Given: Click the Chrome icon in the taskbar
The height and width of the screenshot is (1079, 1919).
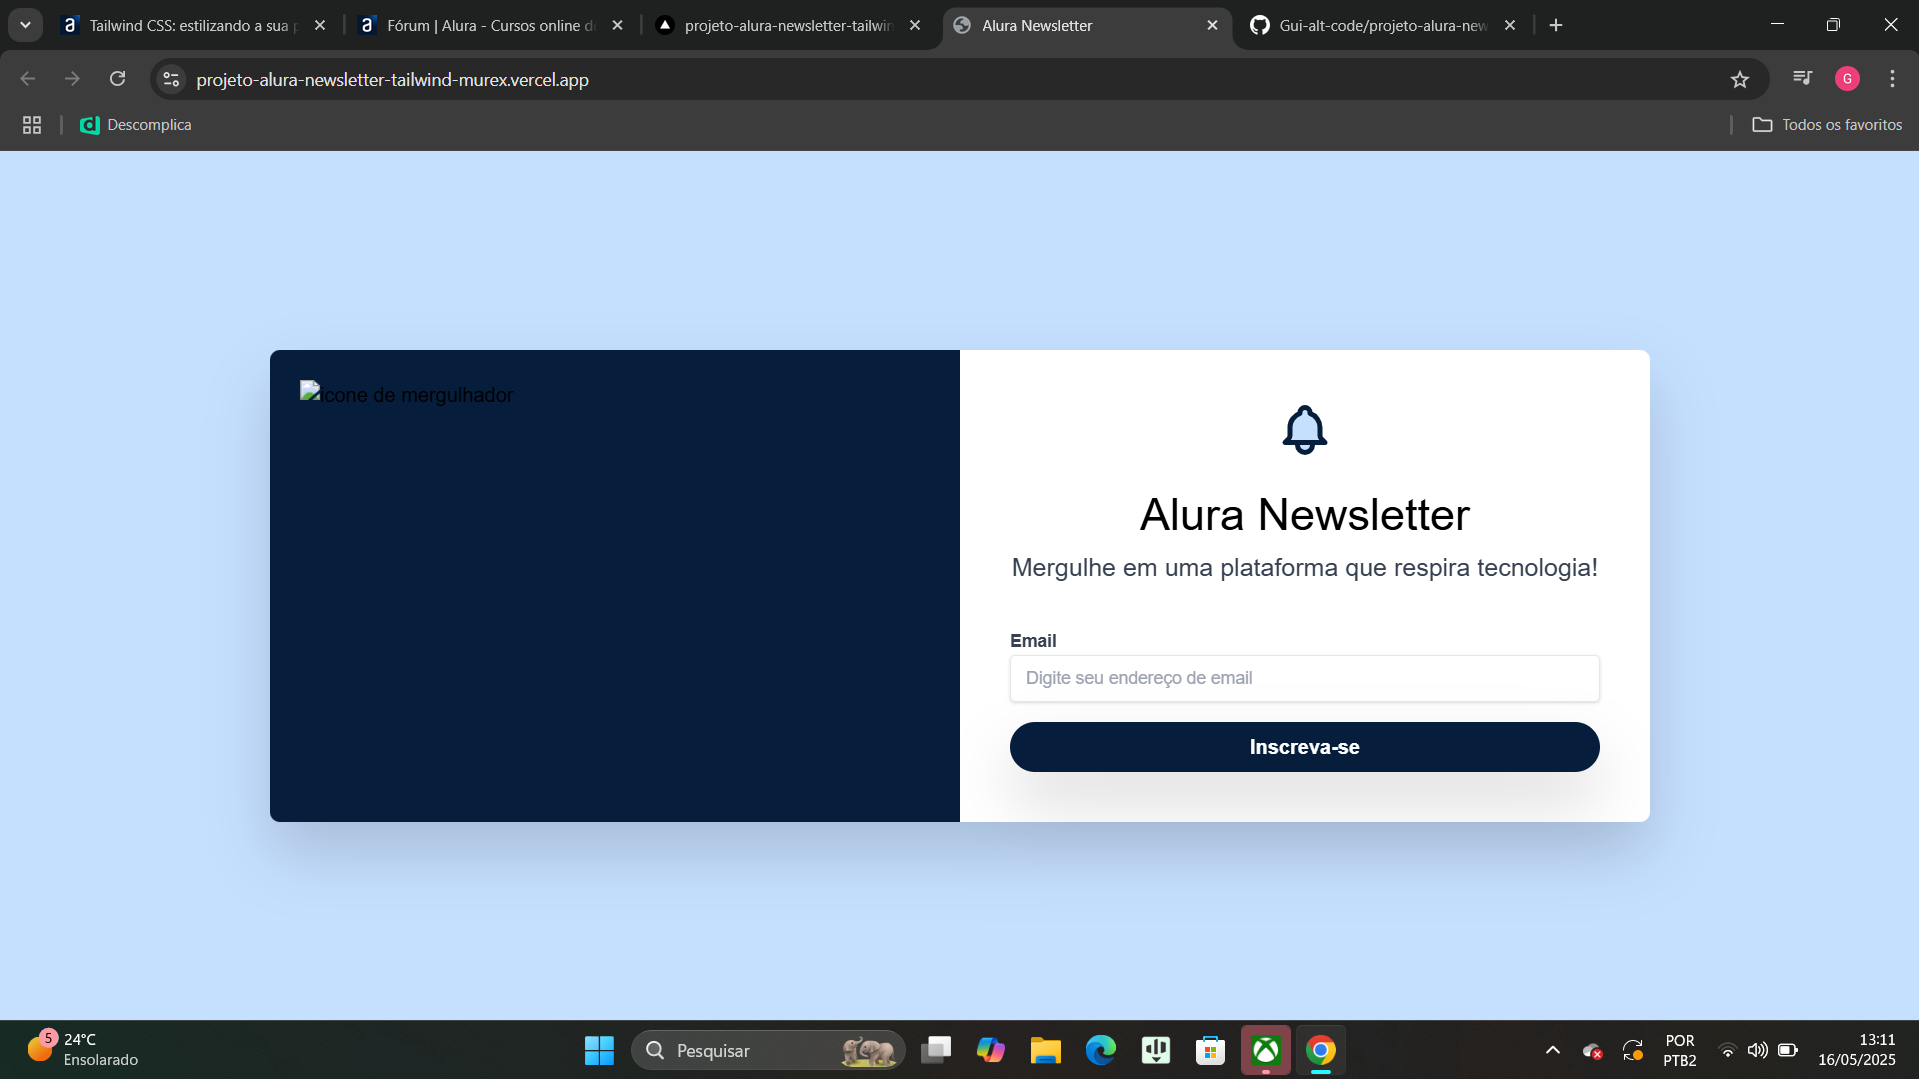Looking at the screenshot, I should pyautogui.click(x=1321, y=1050).
